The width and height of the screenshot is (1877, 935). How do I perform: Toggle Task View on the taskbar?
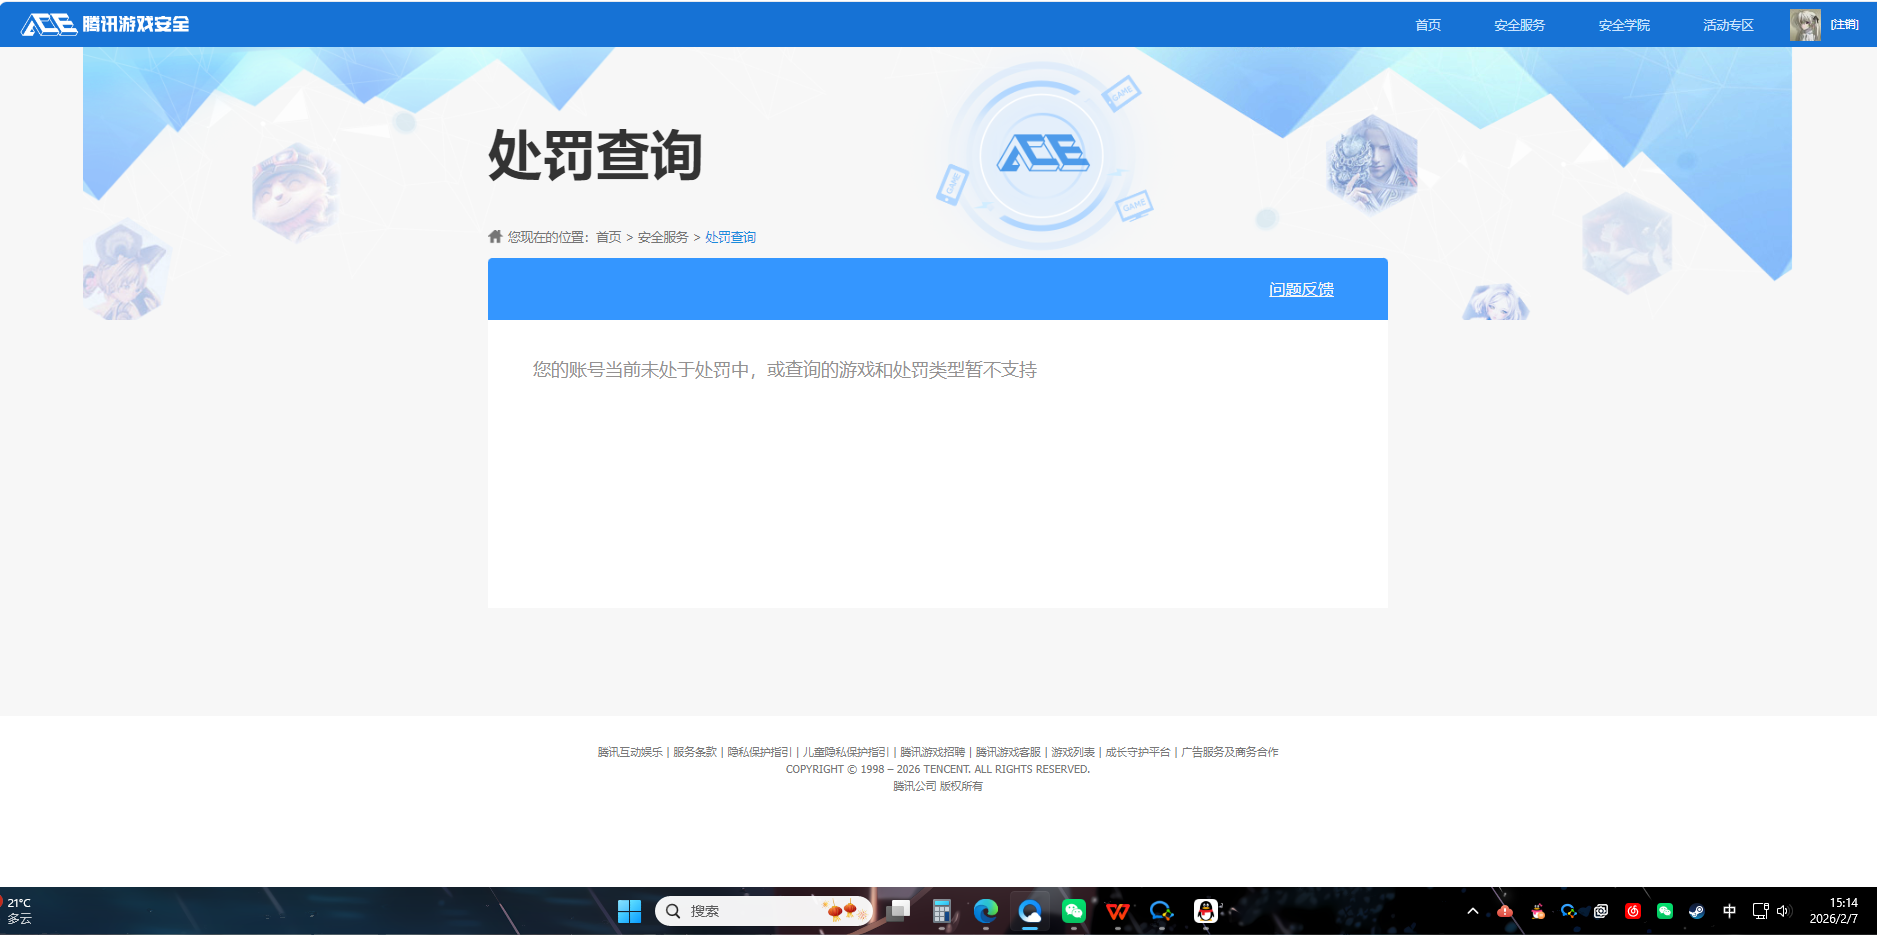[899, 911]
